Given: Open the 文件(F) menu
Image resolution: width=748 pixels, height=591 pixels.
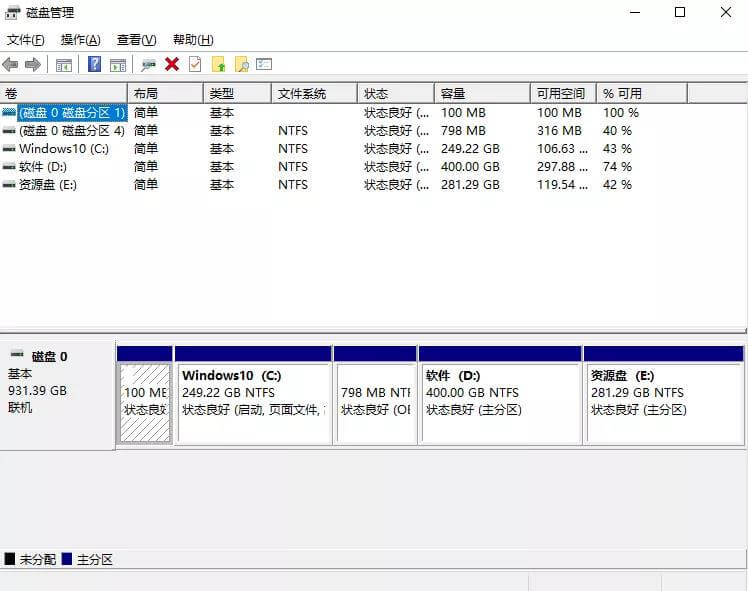Looking at the screenshot, I should tap(26, 40).
